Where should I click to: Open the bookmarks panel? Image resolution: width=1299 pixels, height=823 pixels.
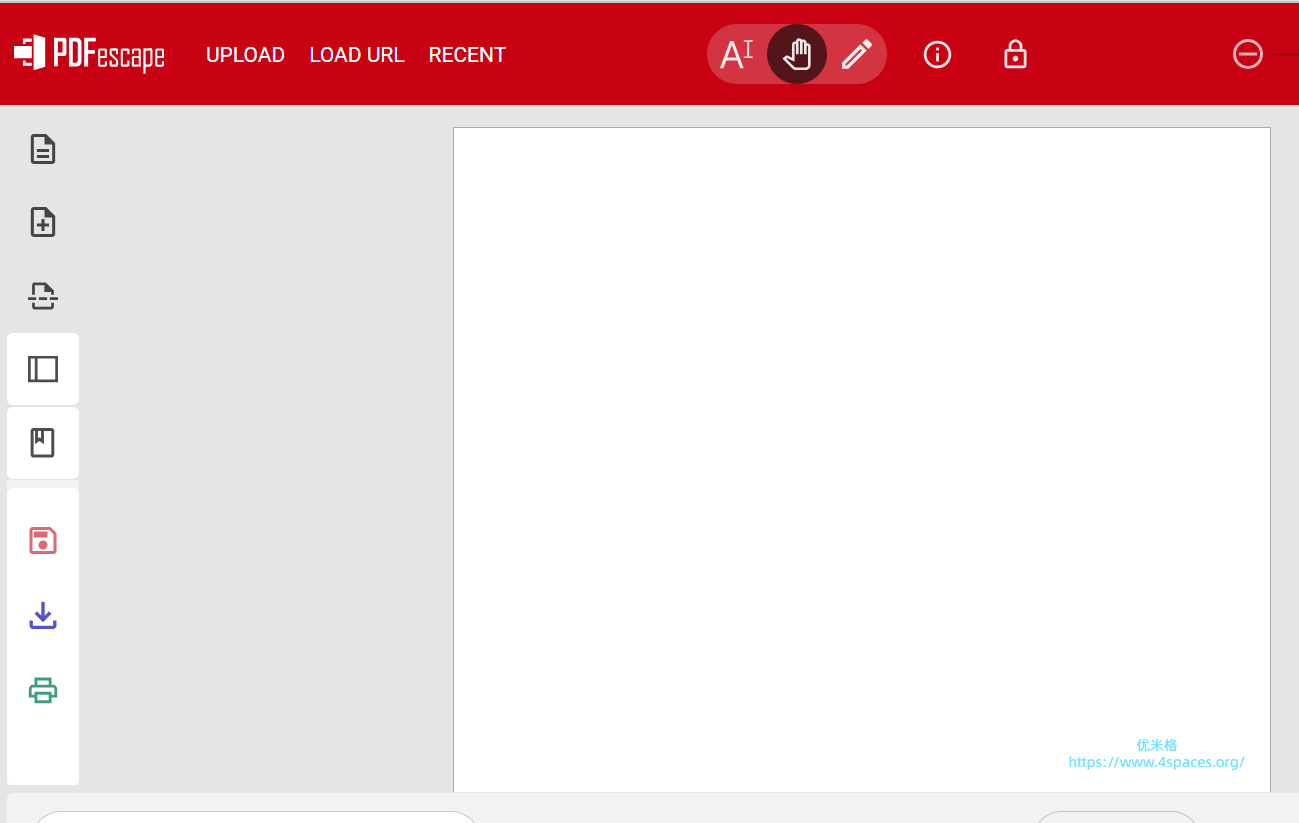(x=43, y=443)
